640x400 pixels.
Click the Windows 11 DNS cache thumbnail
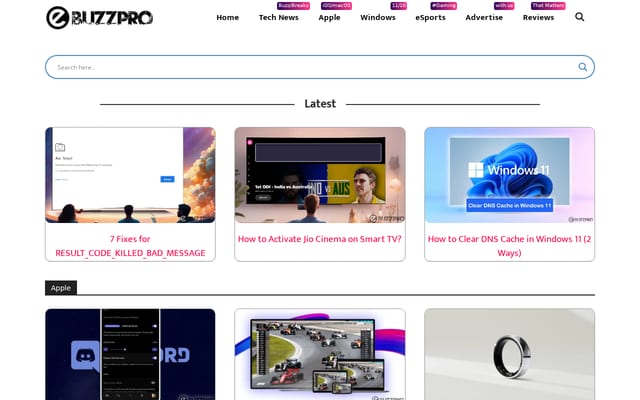pos(509,175)
